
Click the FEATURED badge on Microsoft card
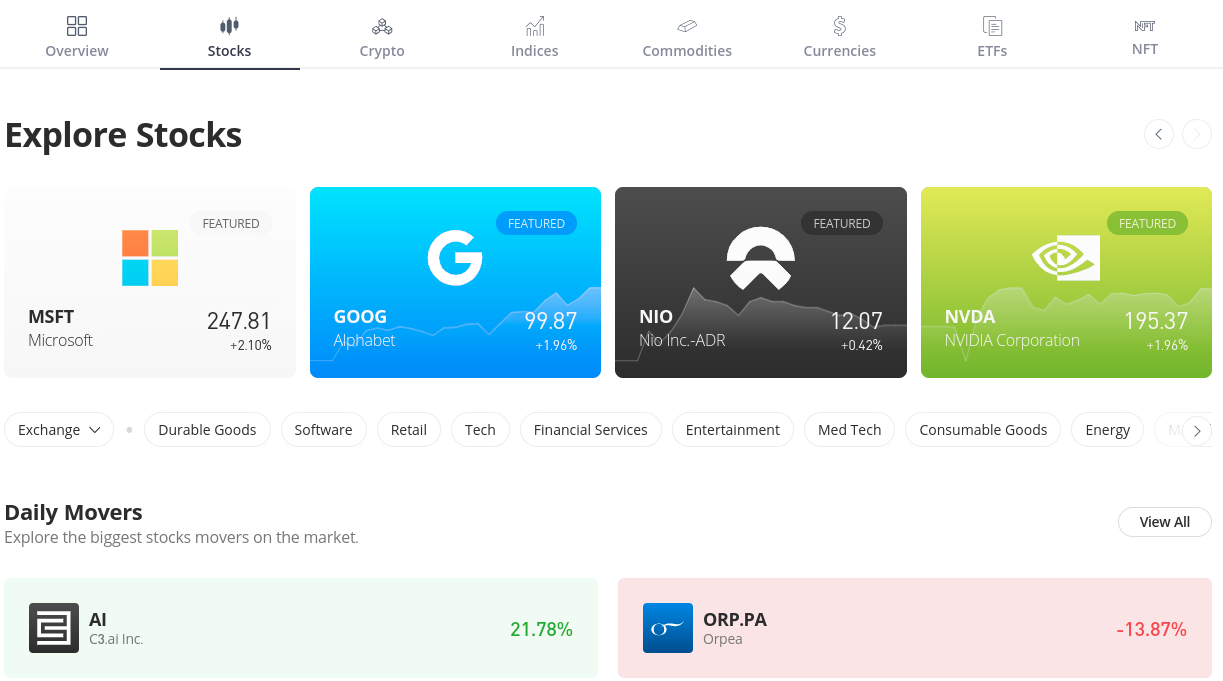[231, 223]
